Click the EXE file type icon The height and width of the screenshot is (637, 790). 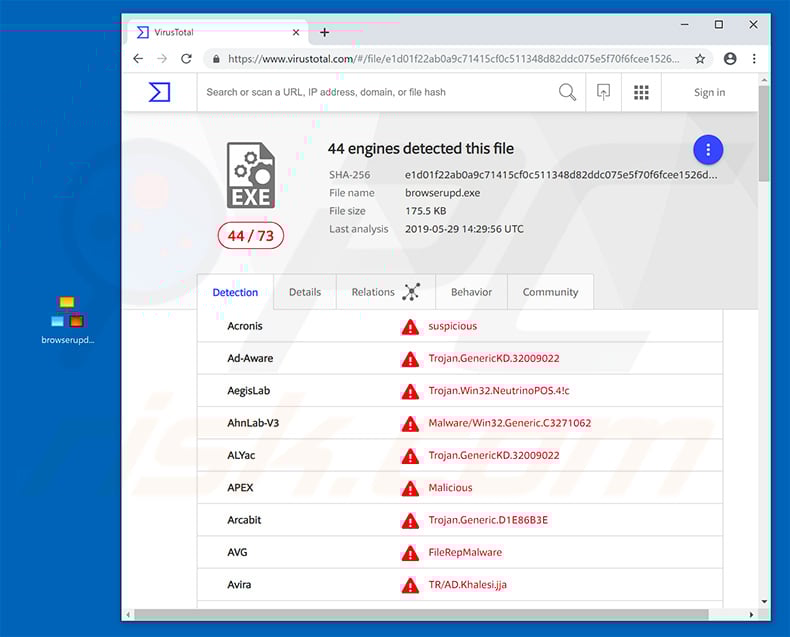pos(250,175)
